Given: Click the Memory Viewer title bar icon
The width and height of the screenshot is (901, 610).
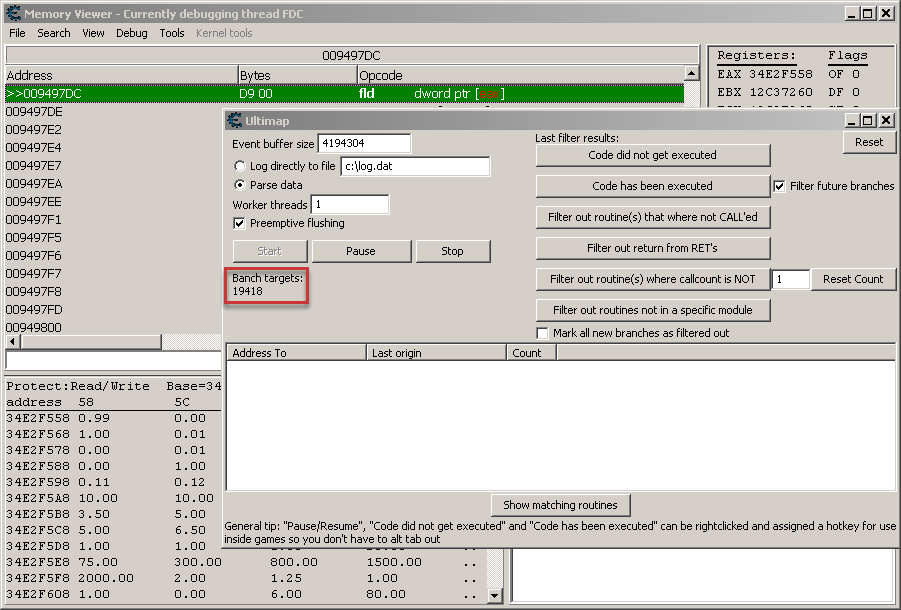Looking at the screenshot, I should (x=13, y=14).
